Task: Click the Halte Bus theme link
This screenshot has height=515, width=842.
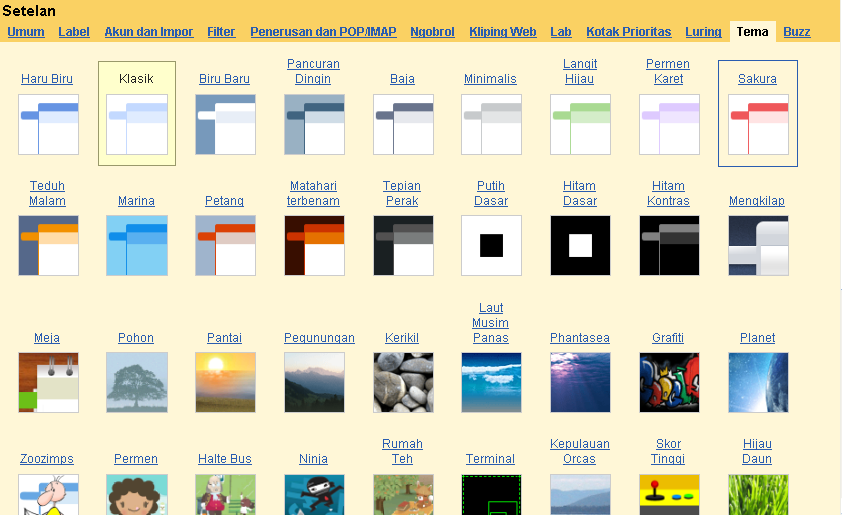Action: pyautogui.click(x=224, y=459)
